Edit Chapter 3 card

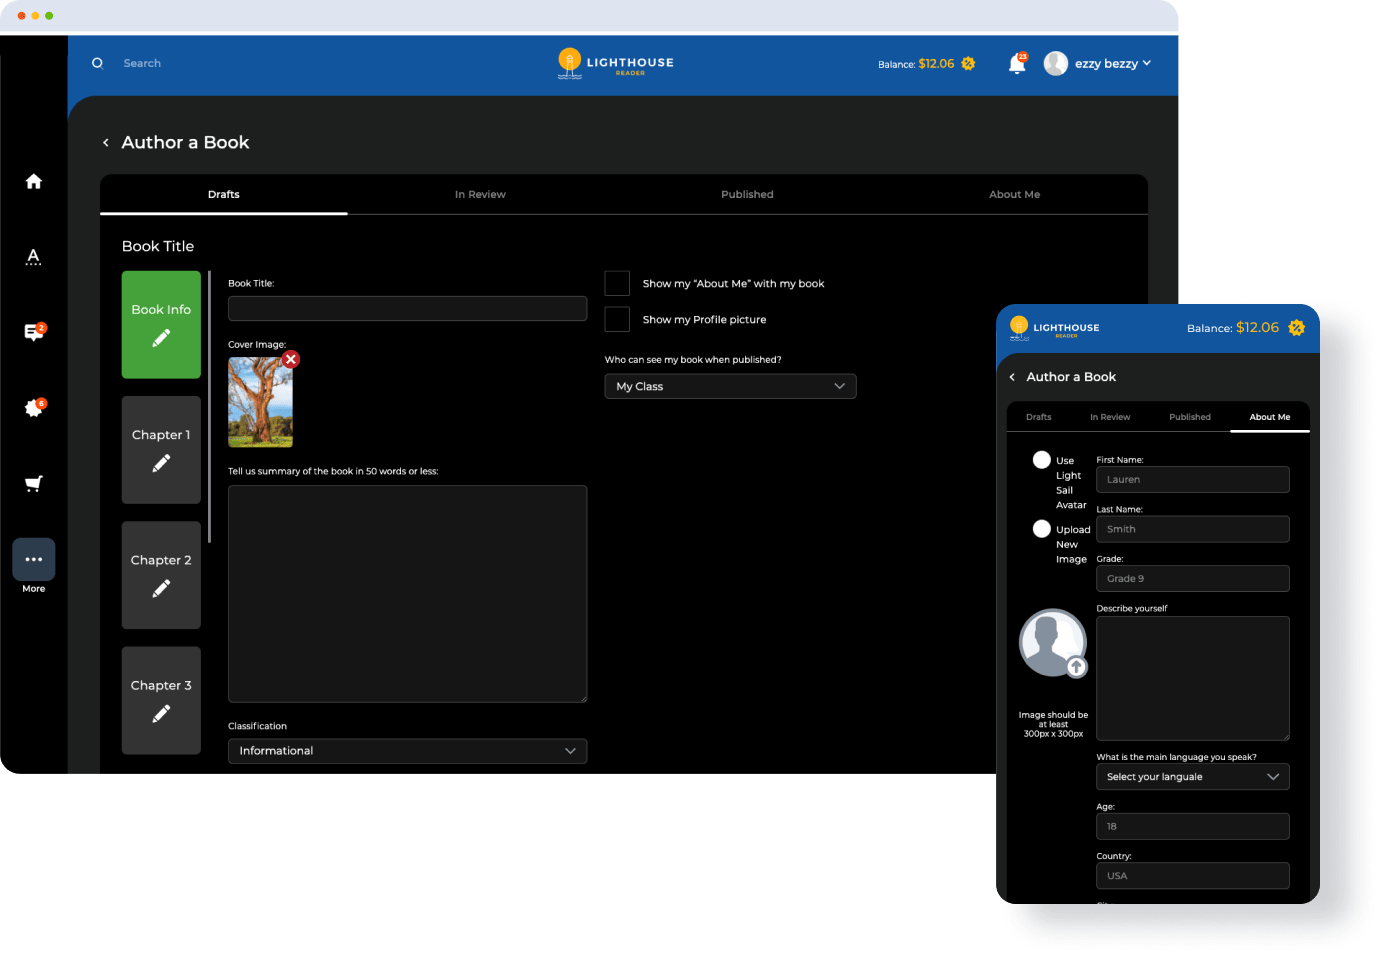[x=161, y=700]
